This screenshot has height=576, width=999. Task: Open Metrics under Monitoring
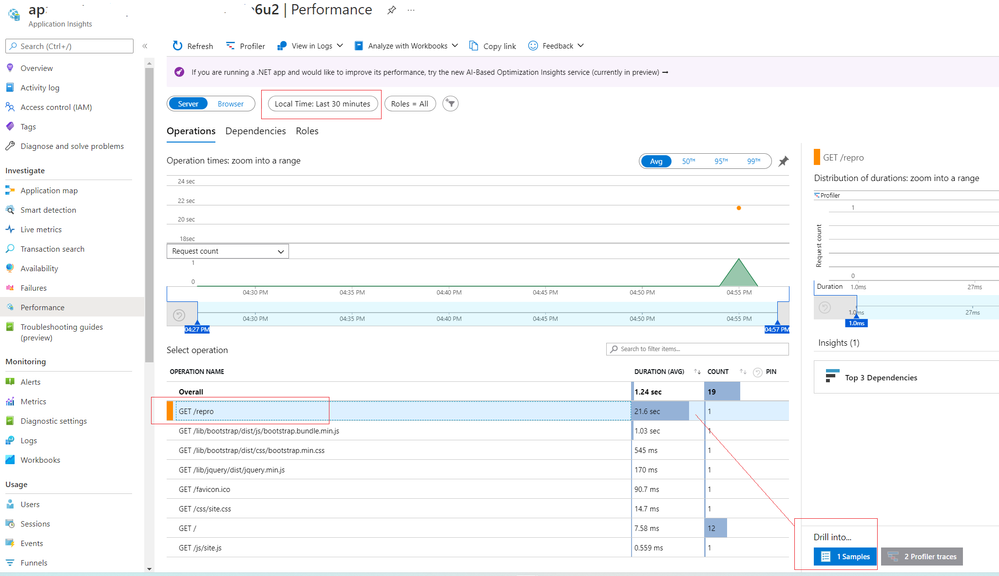(x=33, y=401)
